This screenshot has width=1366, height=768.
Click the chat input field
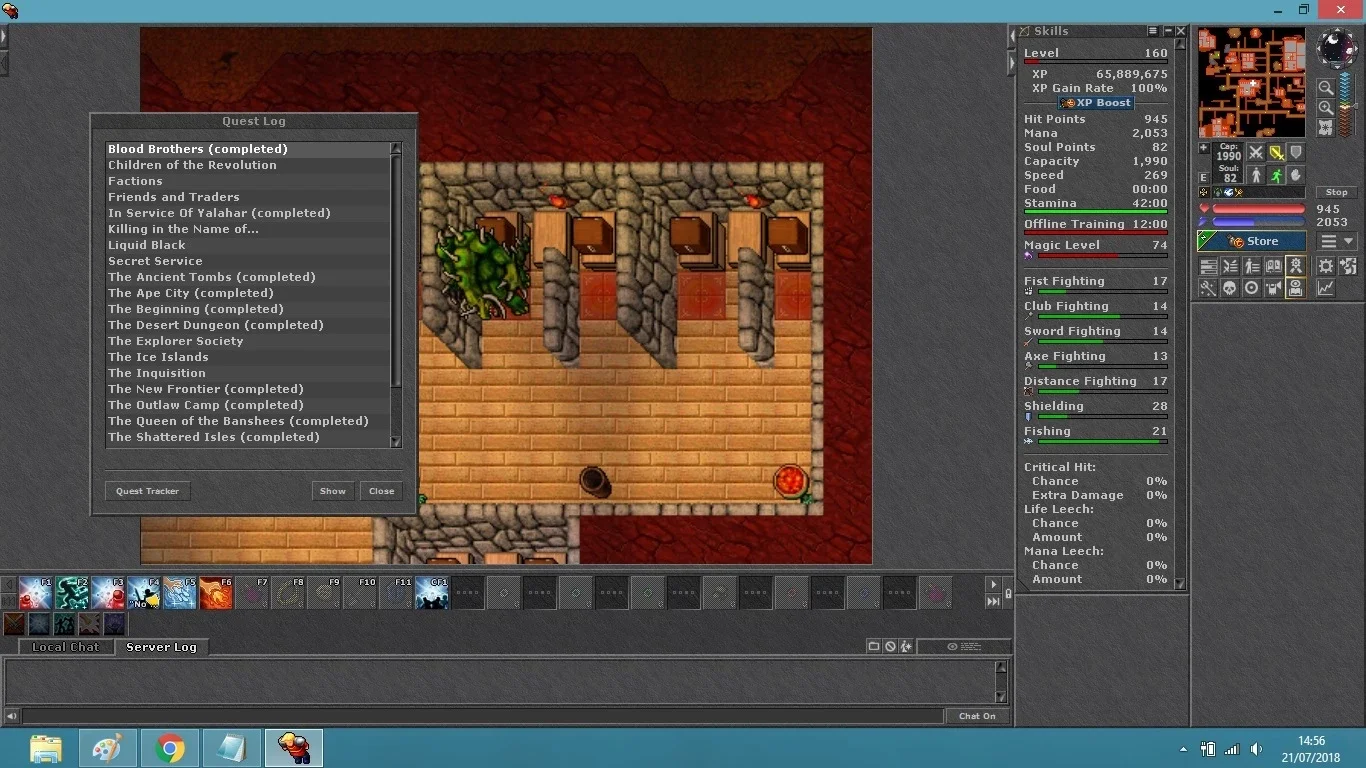coord(483,716)
